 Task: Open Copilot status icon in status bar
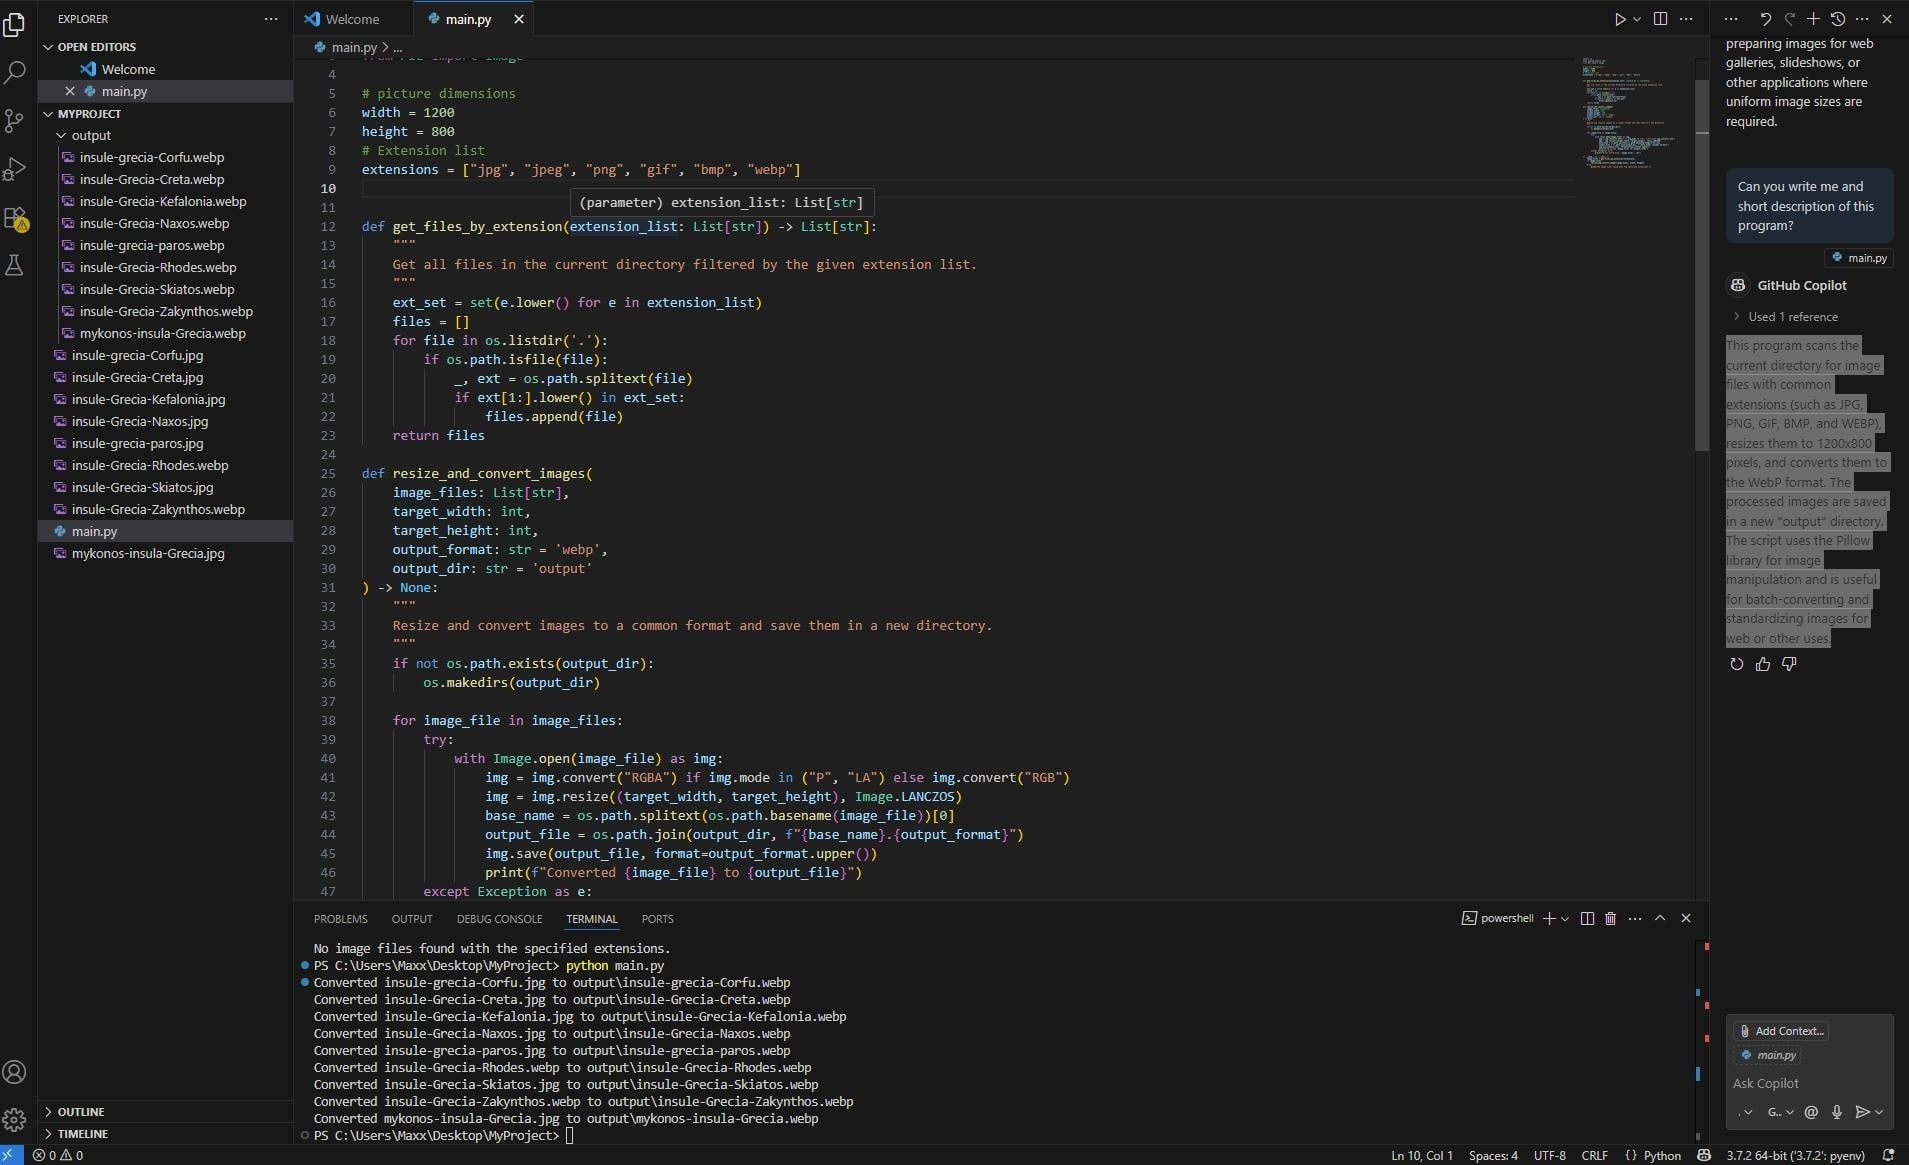click(1704, 1155)
